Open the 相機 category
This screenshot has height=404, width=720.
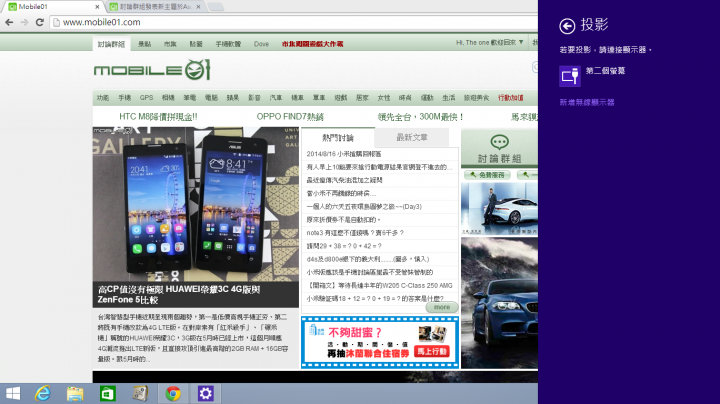tap(168, 98)
